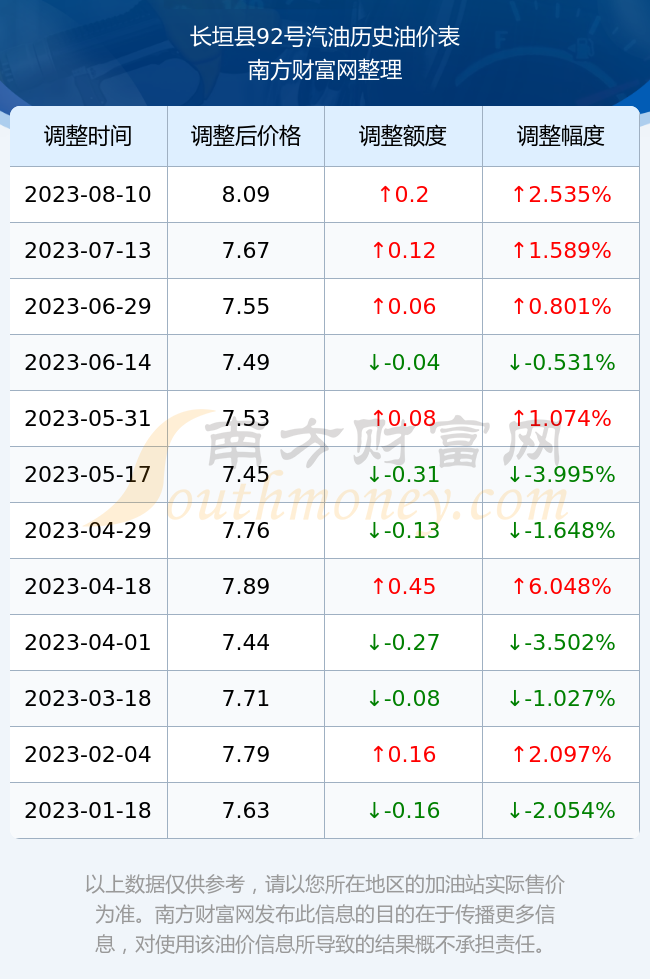This screenshot has height=980, width=650.
Task: Click the ↑0.16 value for 2023-02-04
Action: click(x=403, y=754)
